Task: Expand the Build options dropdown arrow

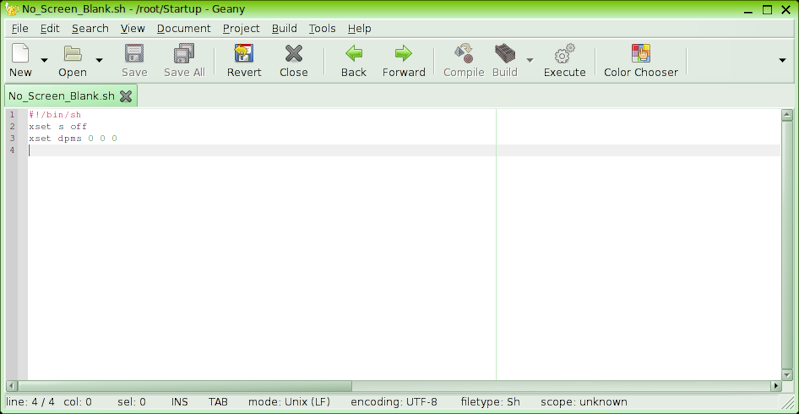Action: [530, 60]
